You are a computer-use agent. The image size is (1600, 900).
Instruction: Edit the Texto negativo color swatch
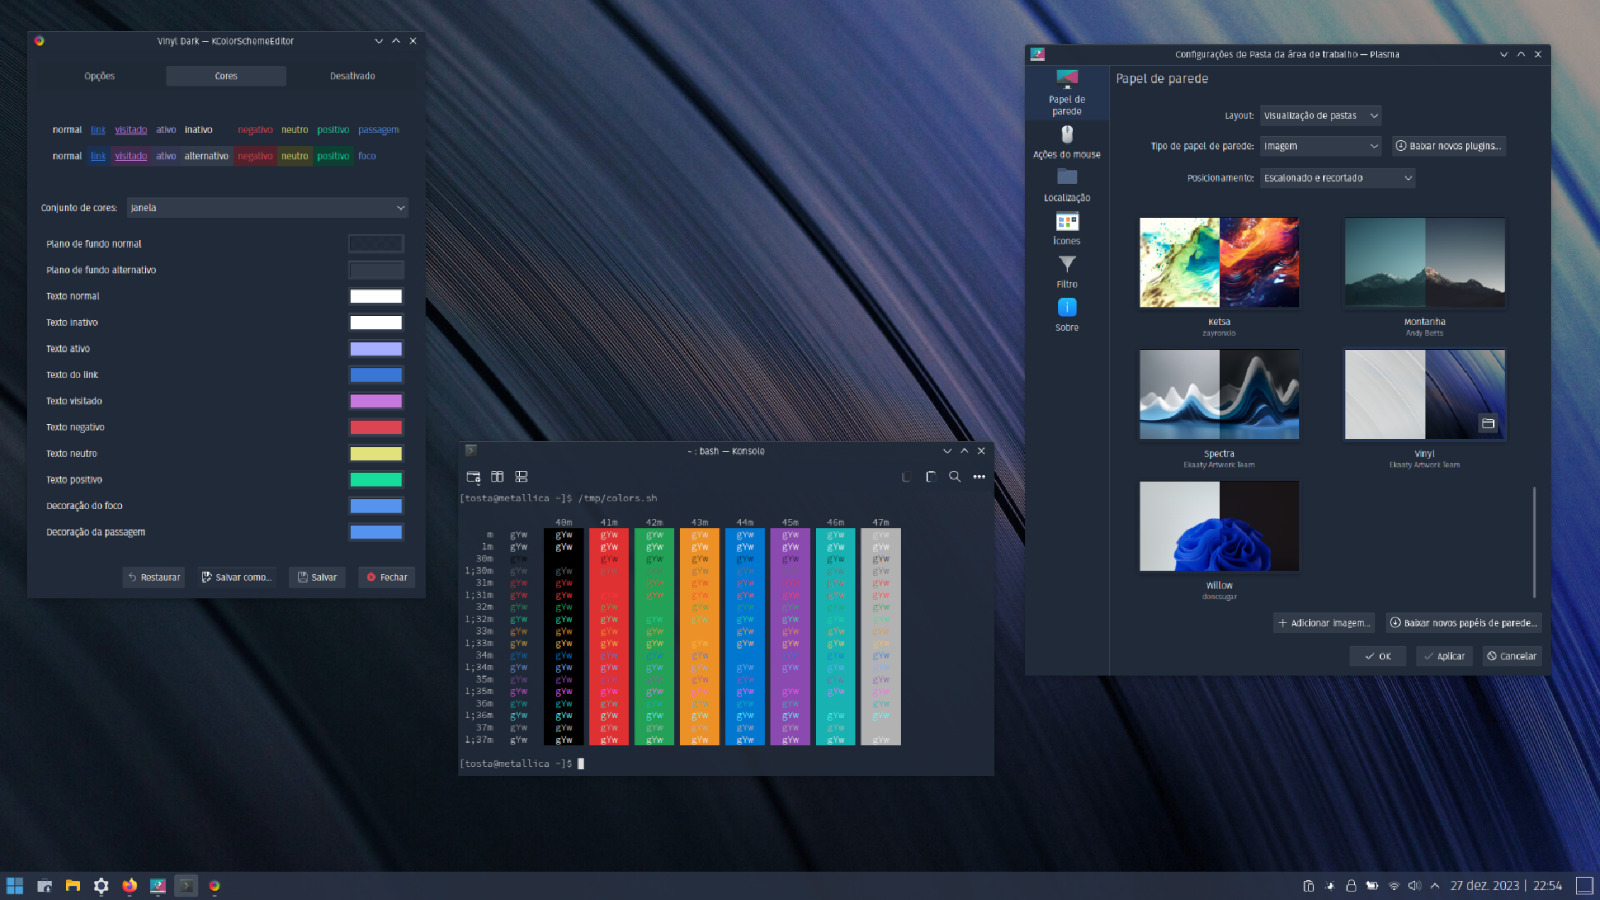click(x=375, y=426)
